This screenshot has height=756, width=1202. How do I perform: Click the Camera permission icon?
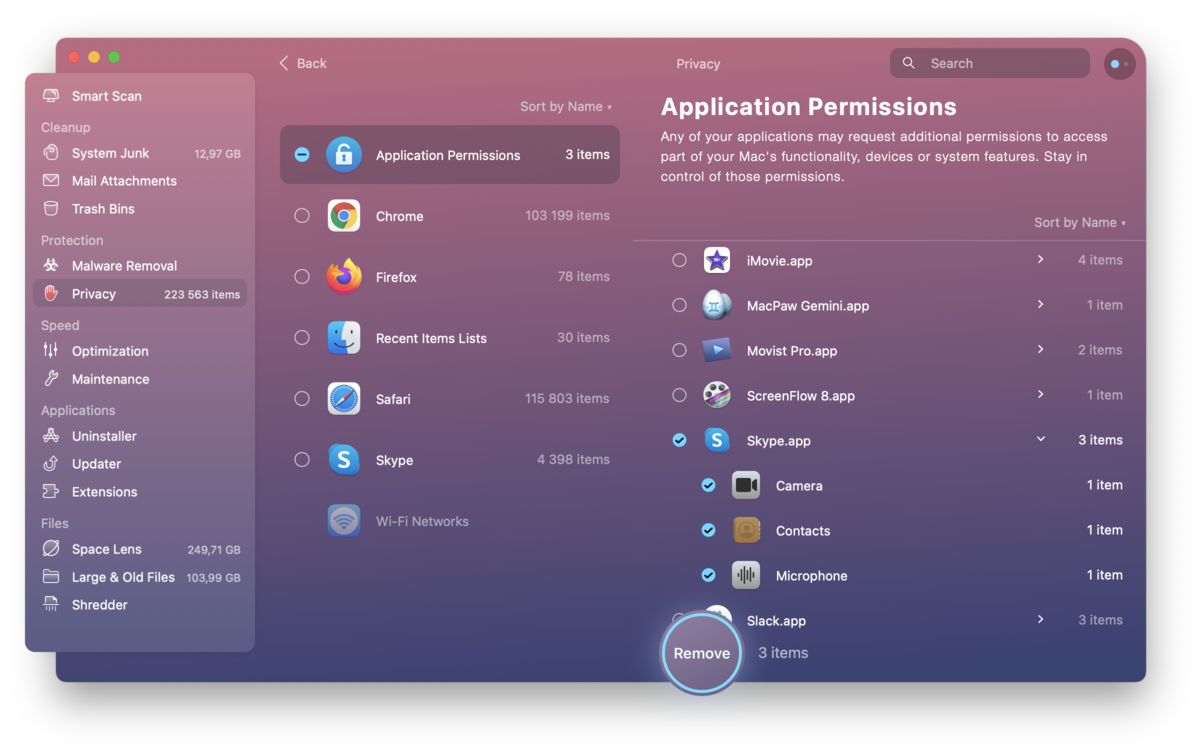[746, 486]
